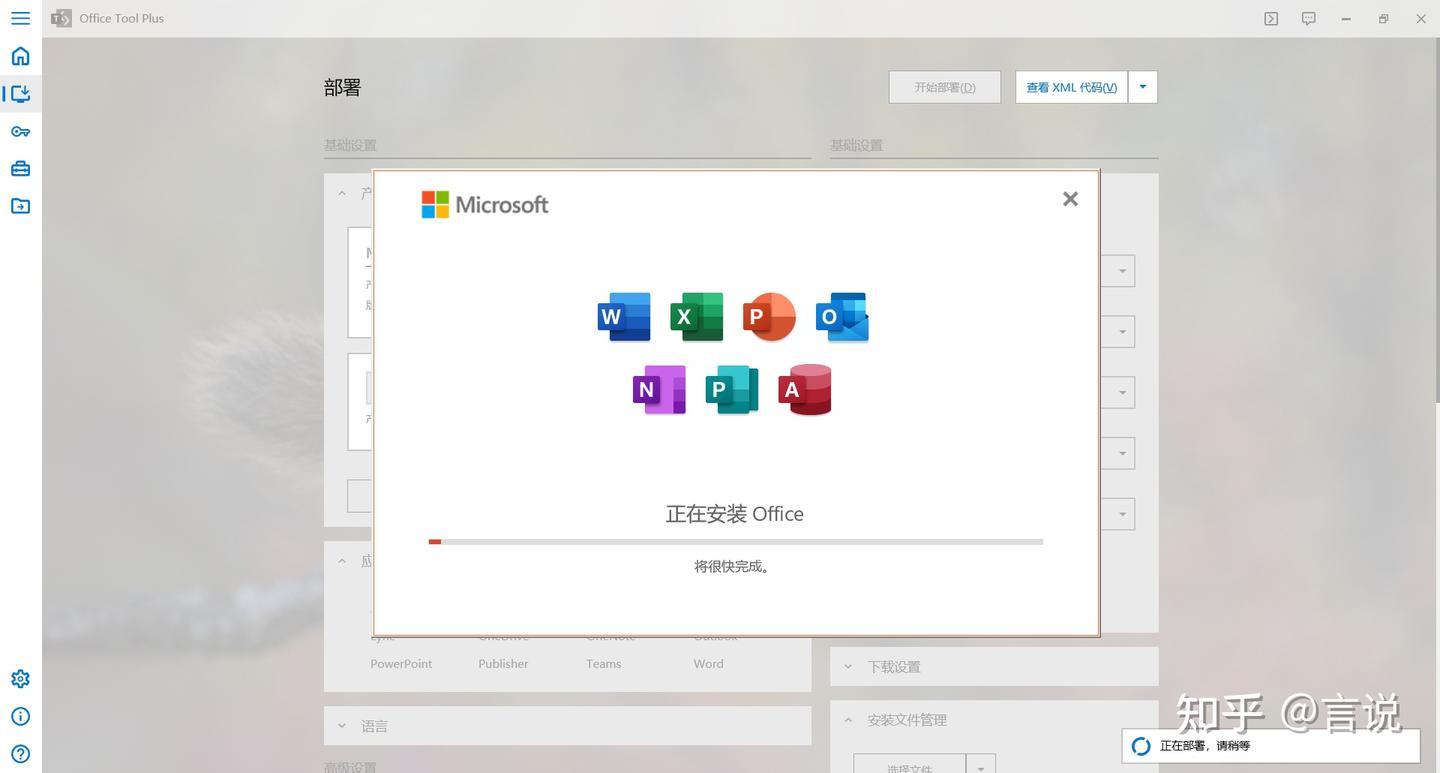Open the Help question mark icon
Screen dimensions: 1440x773
pyautogui.click(x=20, y=753)
